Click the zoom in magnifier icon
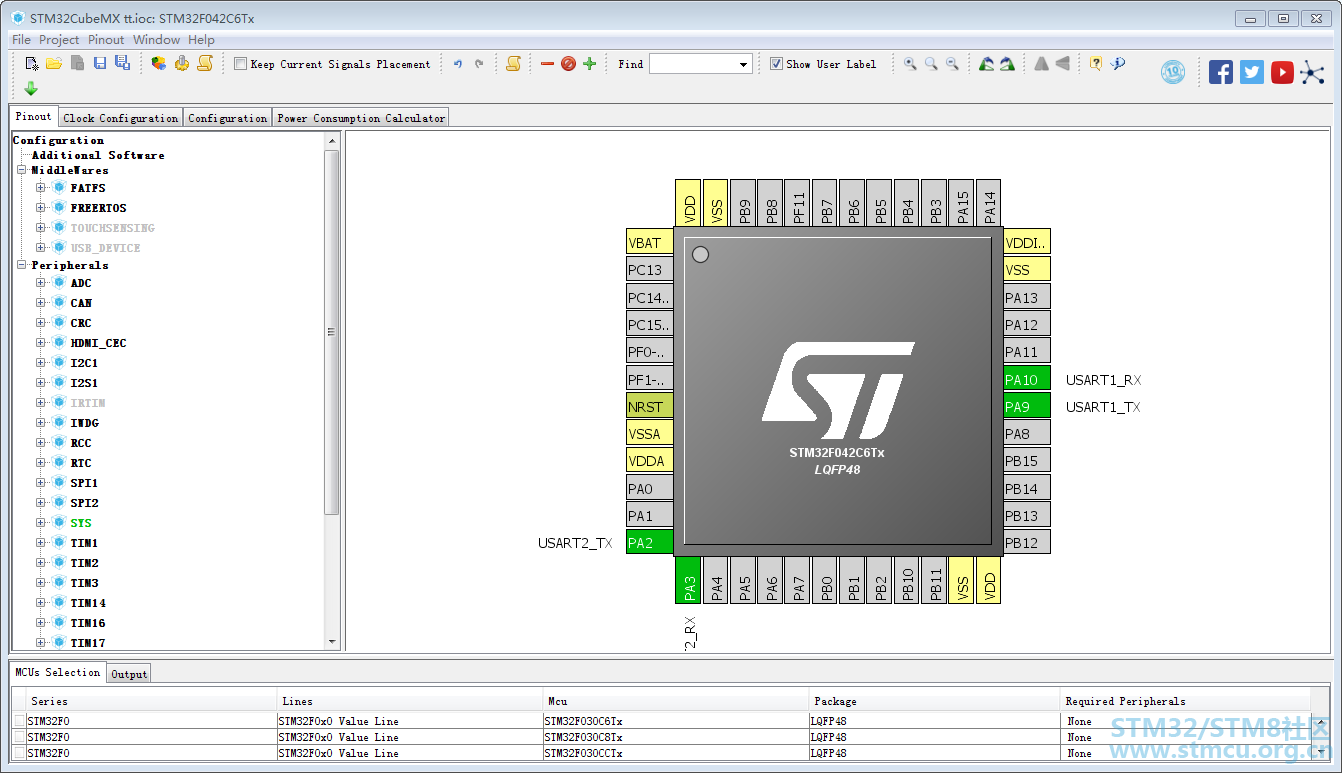 (910, 64)
